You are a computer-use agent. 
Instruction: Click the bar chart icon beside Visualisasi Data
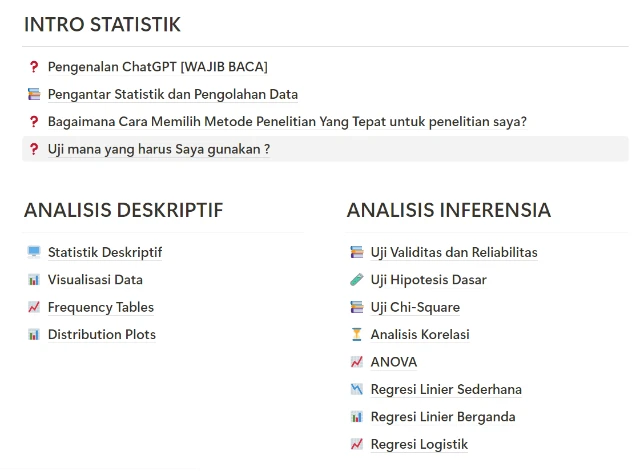point(34,280)
